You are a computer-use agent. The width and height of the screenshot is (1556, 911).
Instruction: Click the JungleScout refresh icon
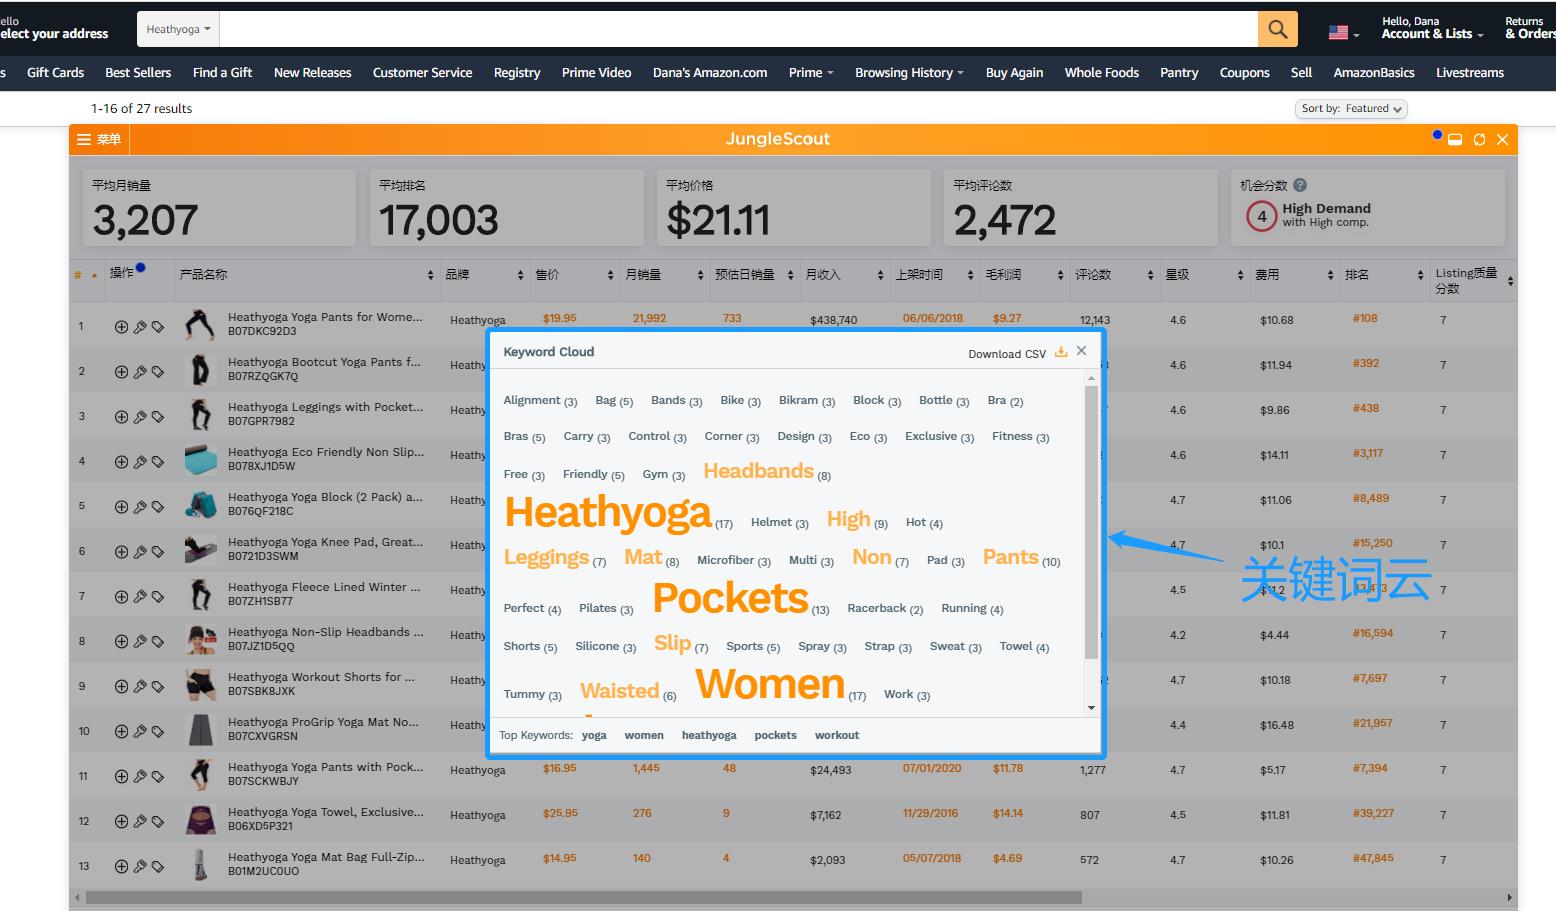pyautogui.click(x=1479, y=140)
